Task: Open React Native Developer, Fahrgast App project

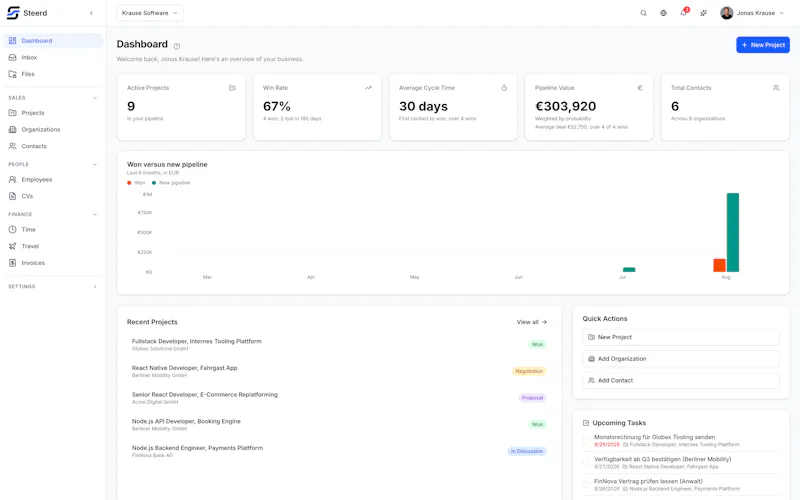Action: (339, 371)
